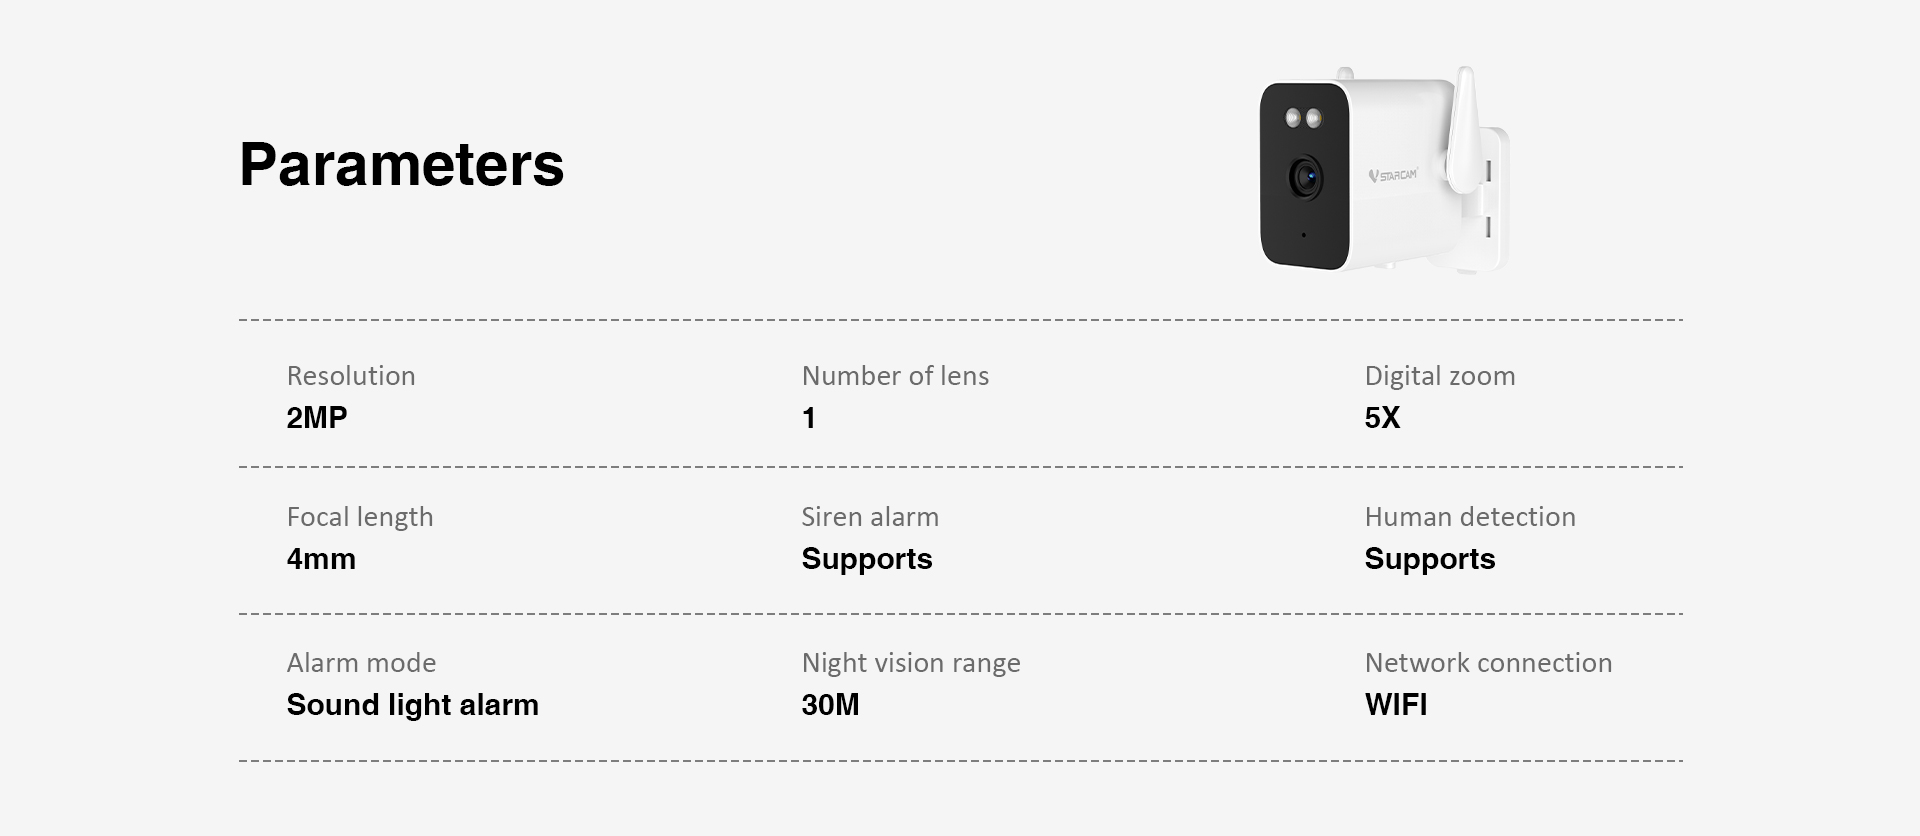1920x836 pixels.
Task: Click the Number of lens label
Action: pos(894,376)
